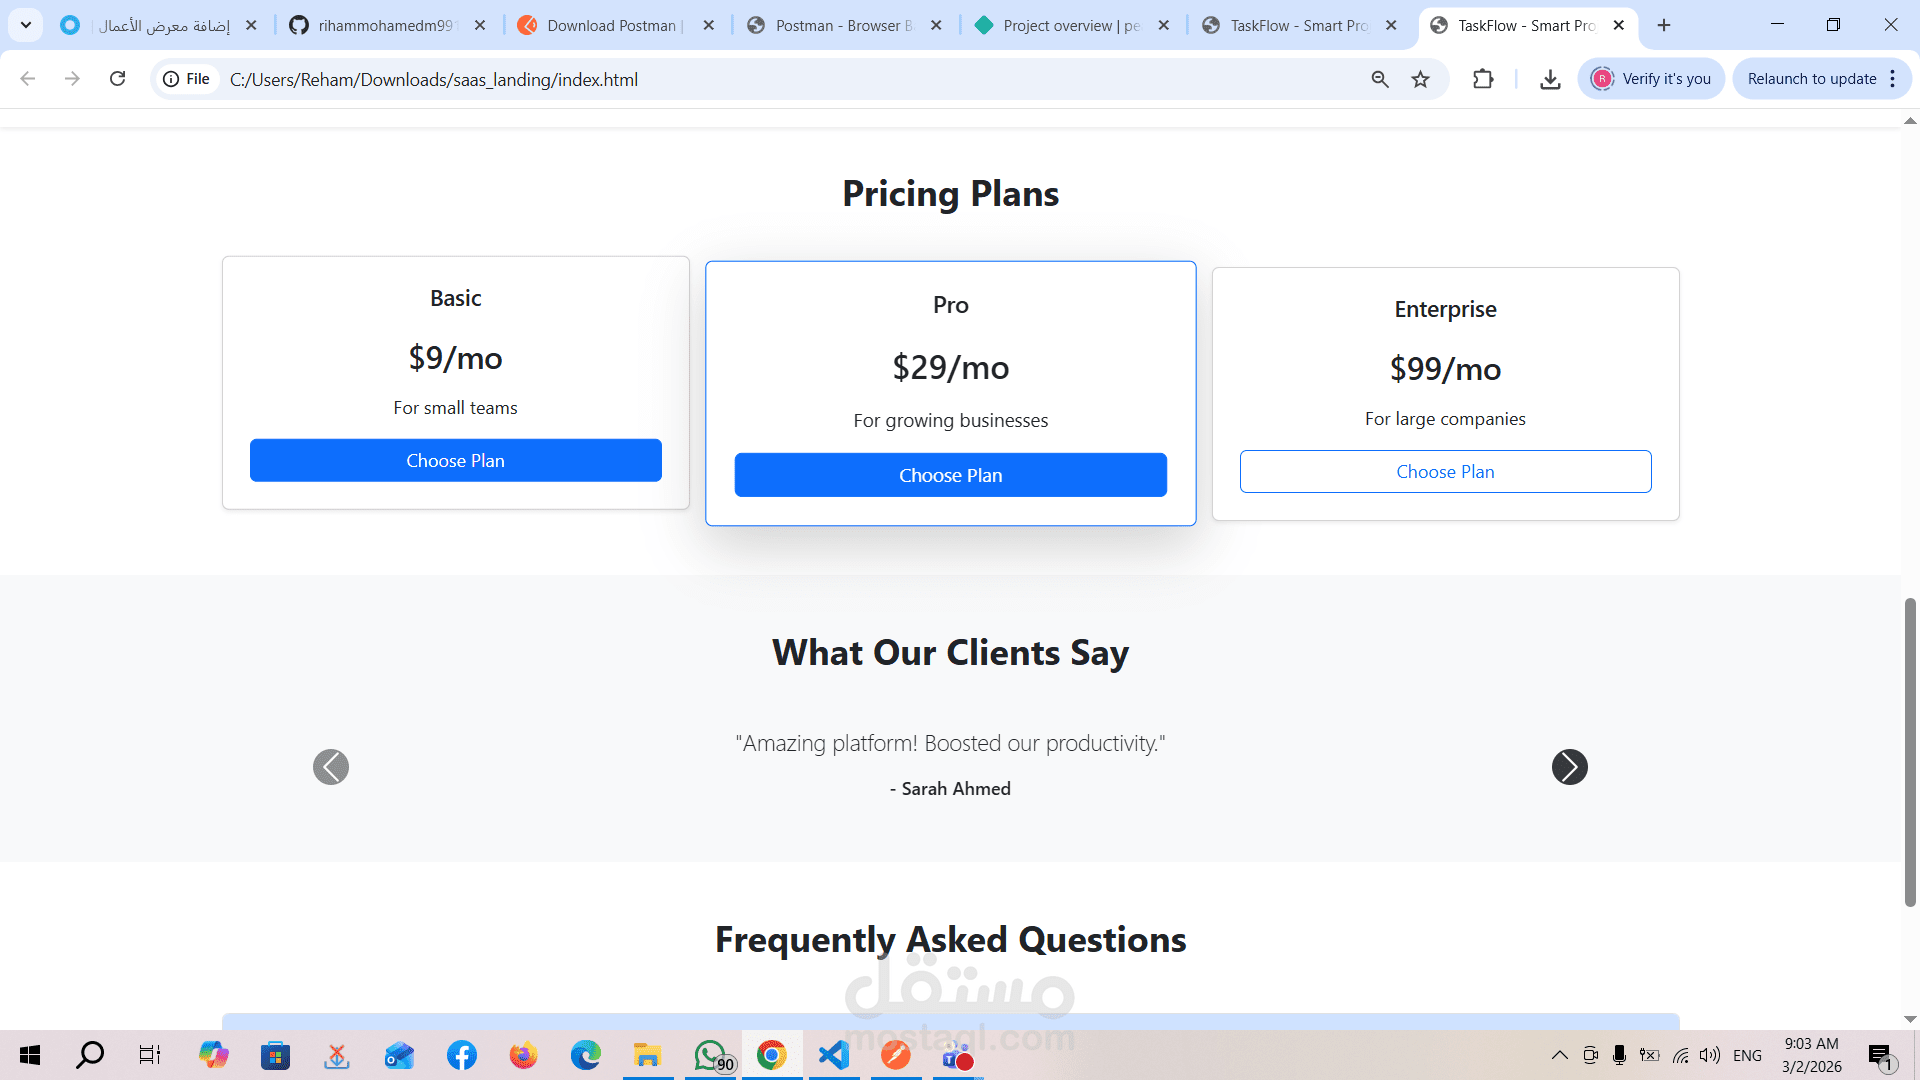Screen dimensions: 1920x1080
Task: Bookmark this page with star icon
Action: [1420, 79]
